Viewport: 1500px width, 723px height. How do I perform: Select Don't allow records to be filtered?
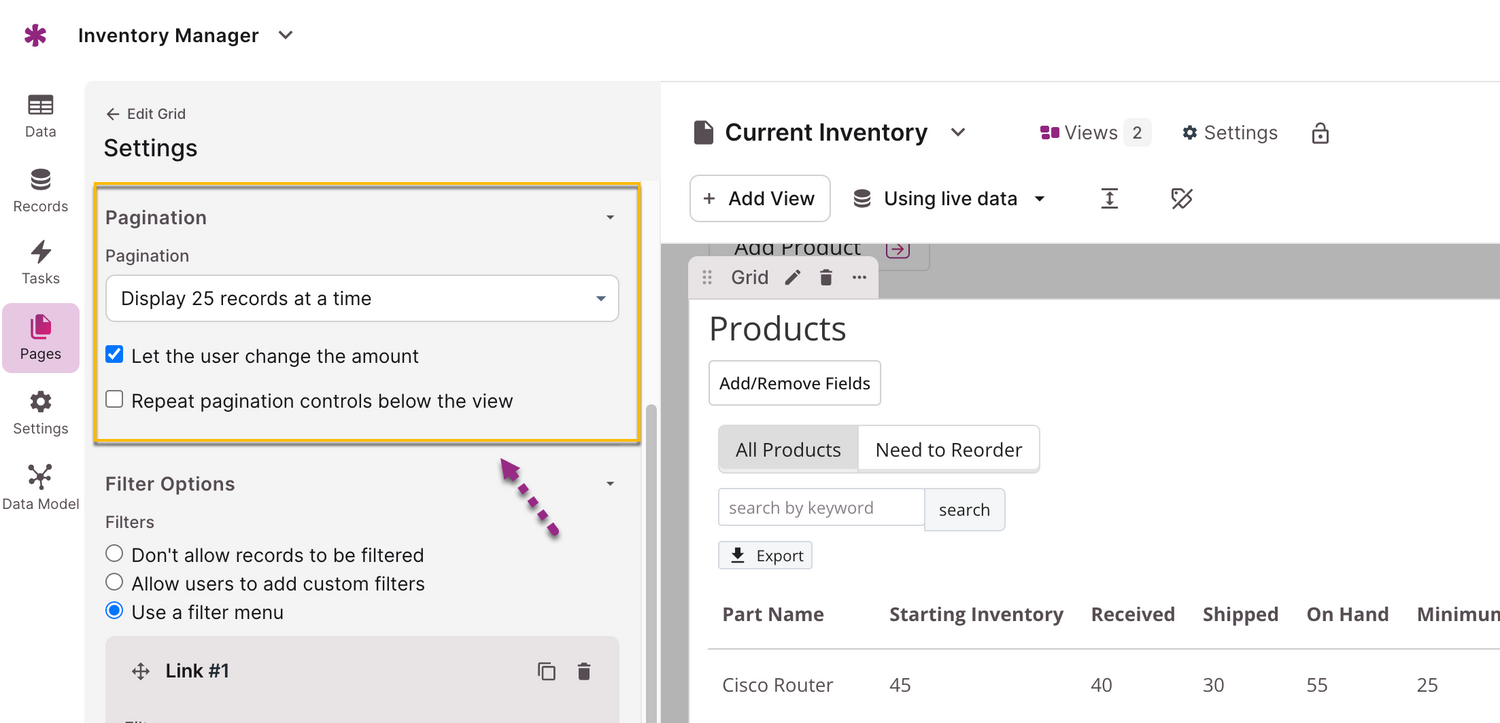pos(115,554)
